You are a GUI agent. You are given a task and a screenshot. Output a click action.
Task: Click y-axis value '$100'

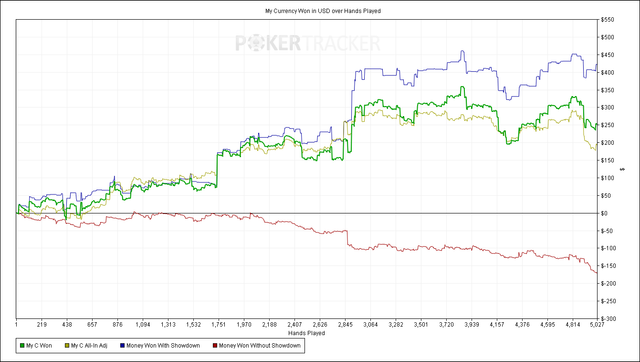click(x=607, y=178)
